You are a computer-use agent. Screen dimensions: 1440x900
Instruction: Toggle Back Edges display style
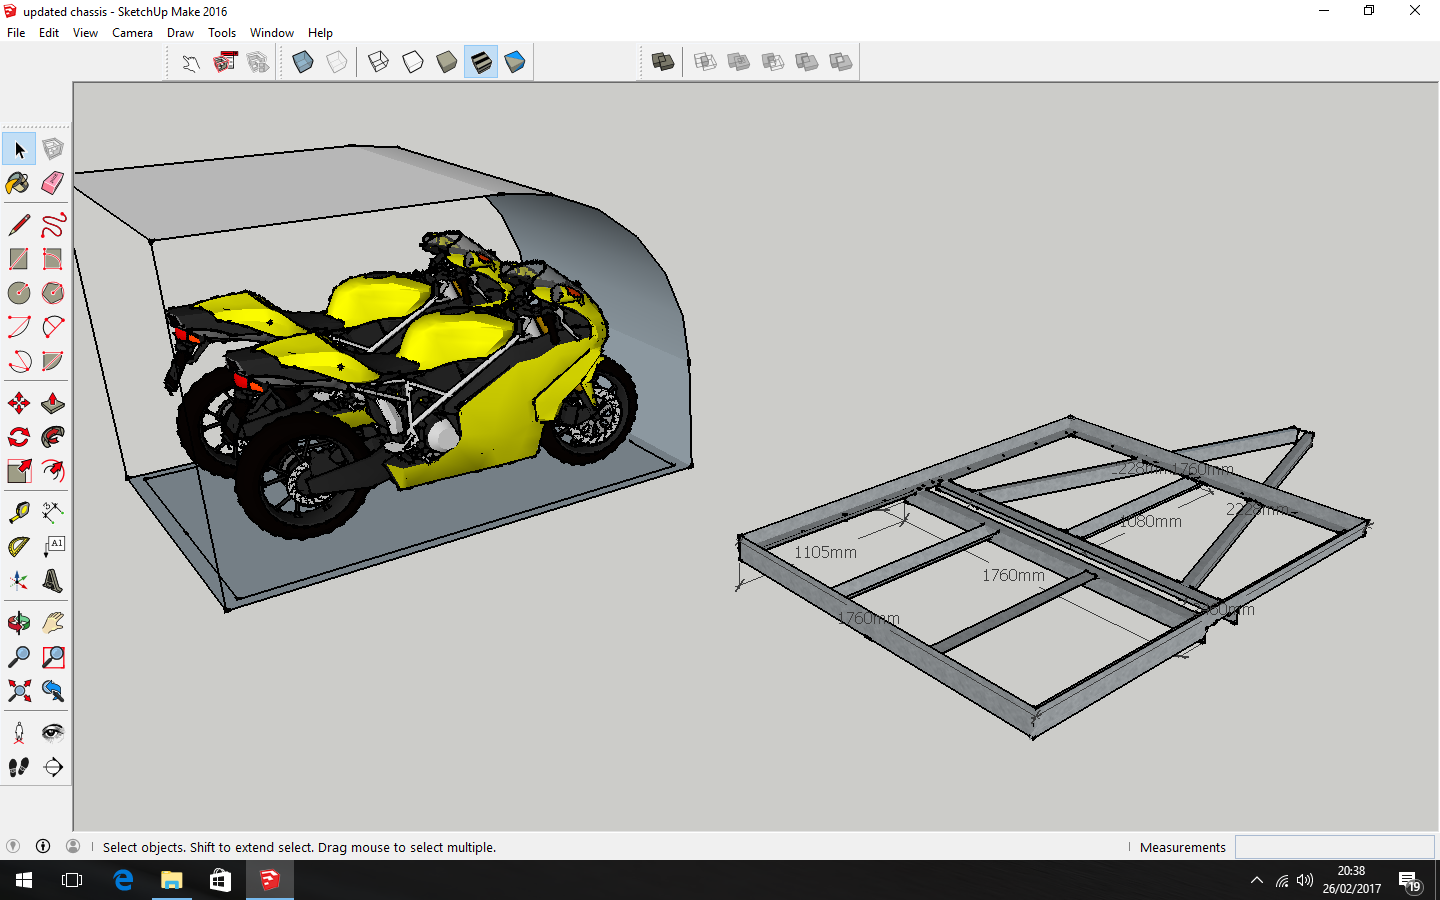point(337,62)
